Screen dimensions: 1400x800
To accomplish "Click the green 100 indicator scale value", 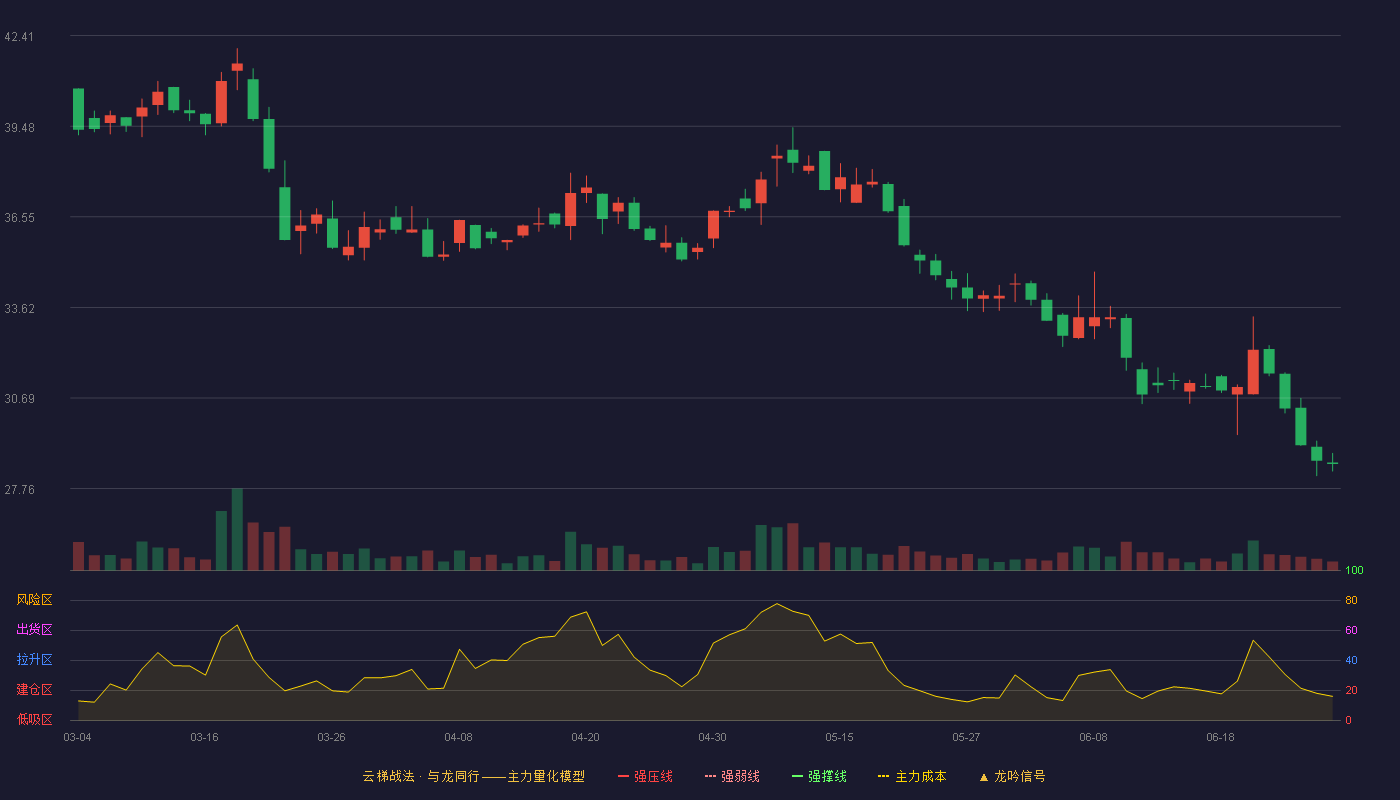I will 1354,571.
